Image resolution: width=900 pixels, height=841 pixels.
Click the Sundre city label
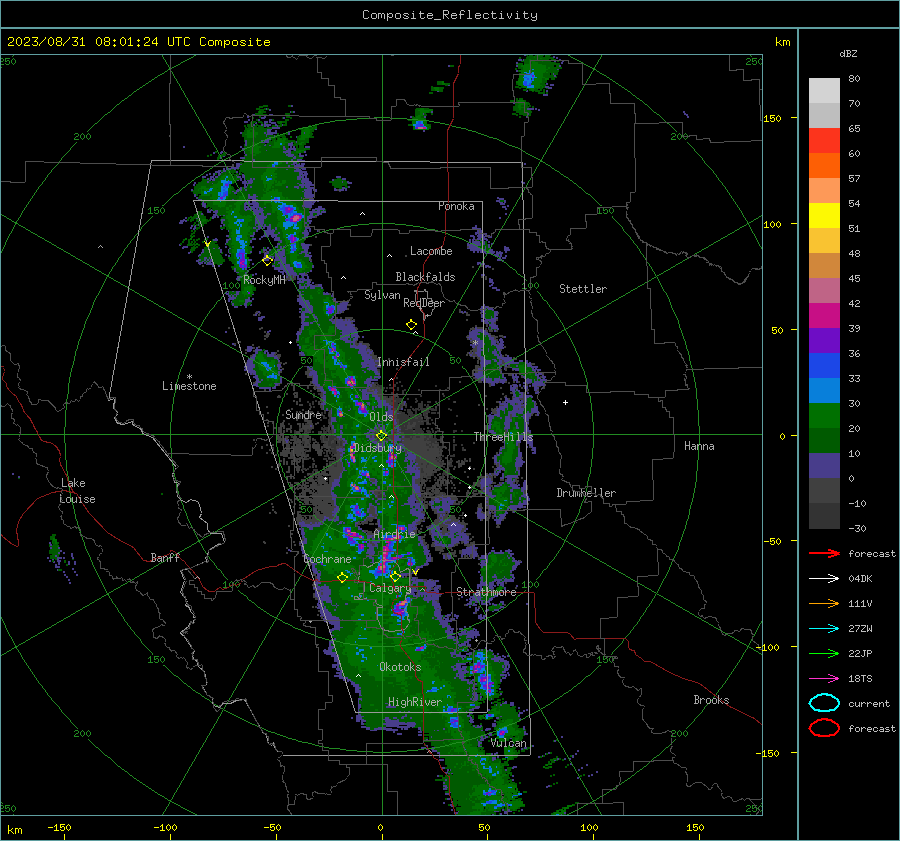click(x=303, y=414)
